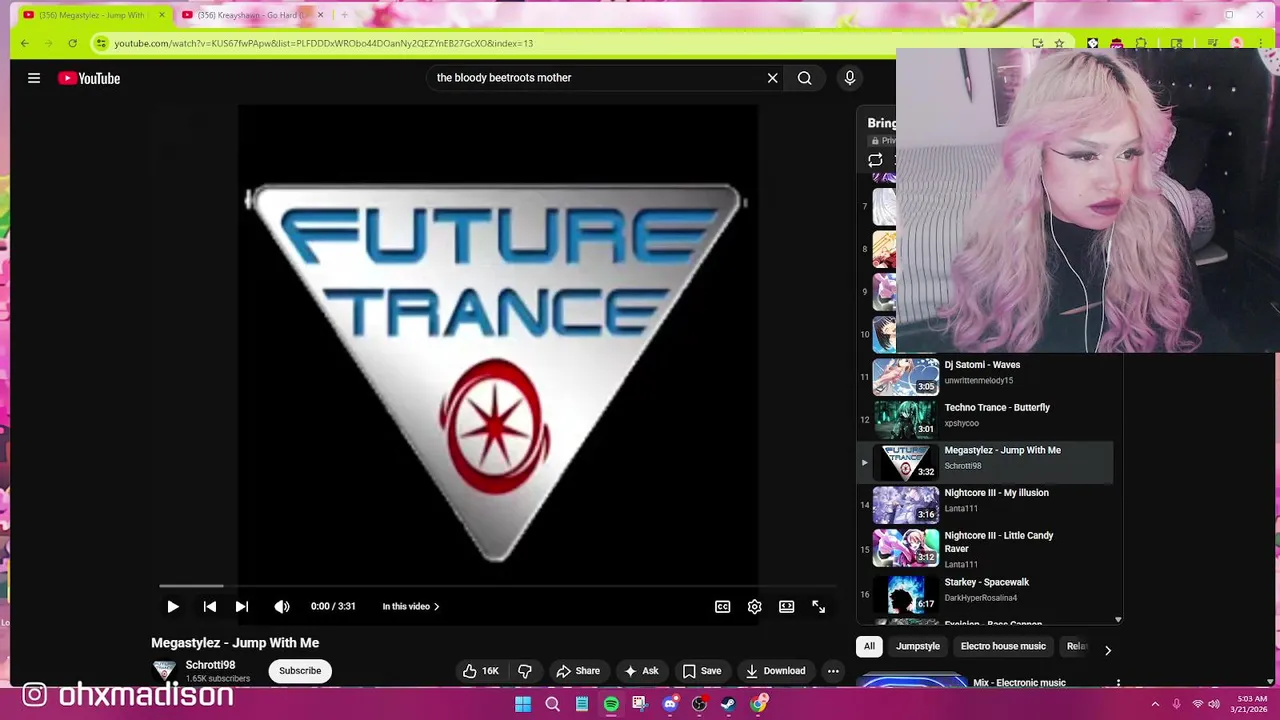This screenshot has height=720, width=1280.
Task: Open a new browser tab
Action: coord(344,15)
